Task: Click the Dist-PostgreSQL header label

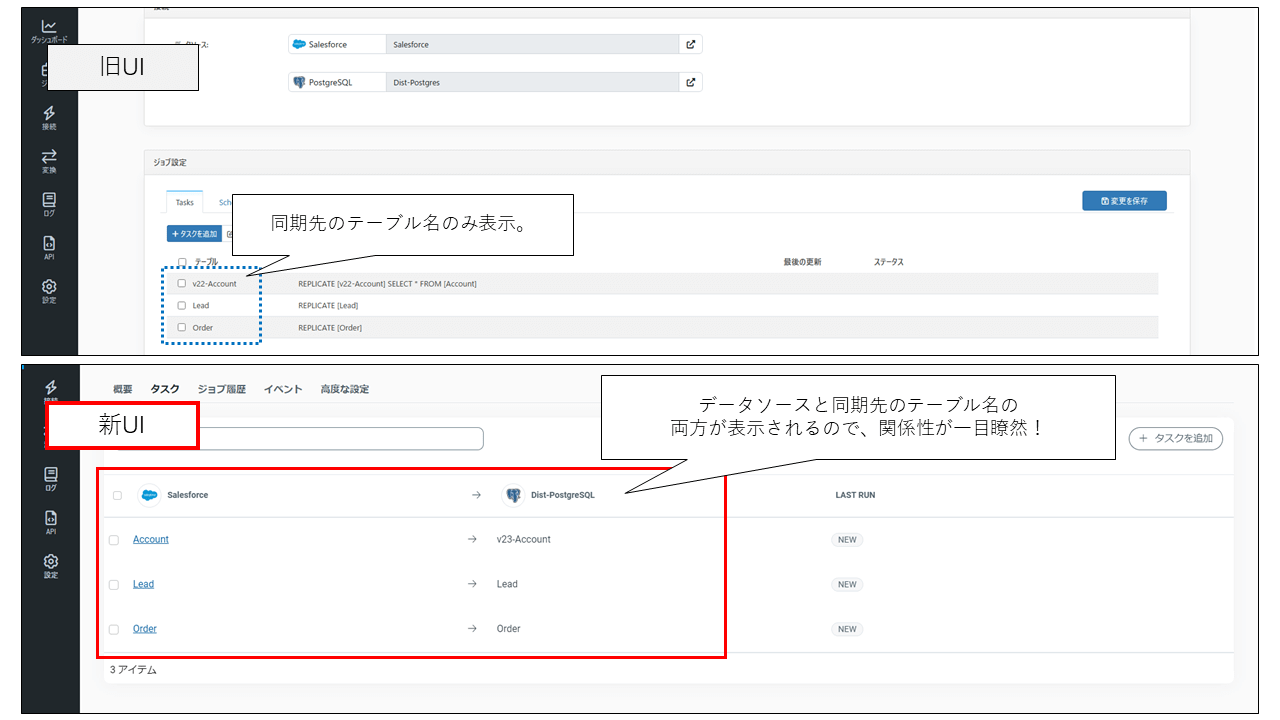Action: pyautogui.click(x=563, y=495)
